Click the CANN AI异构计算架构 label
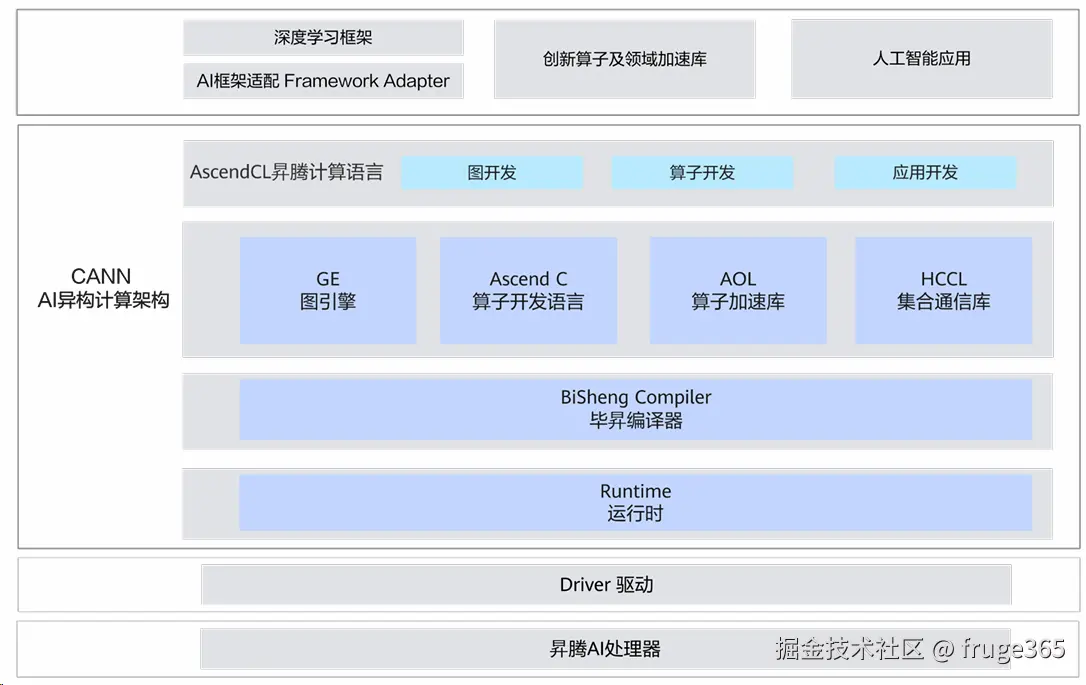Viewport: 1086px width, 685px height. point(103,288)
